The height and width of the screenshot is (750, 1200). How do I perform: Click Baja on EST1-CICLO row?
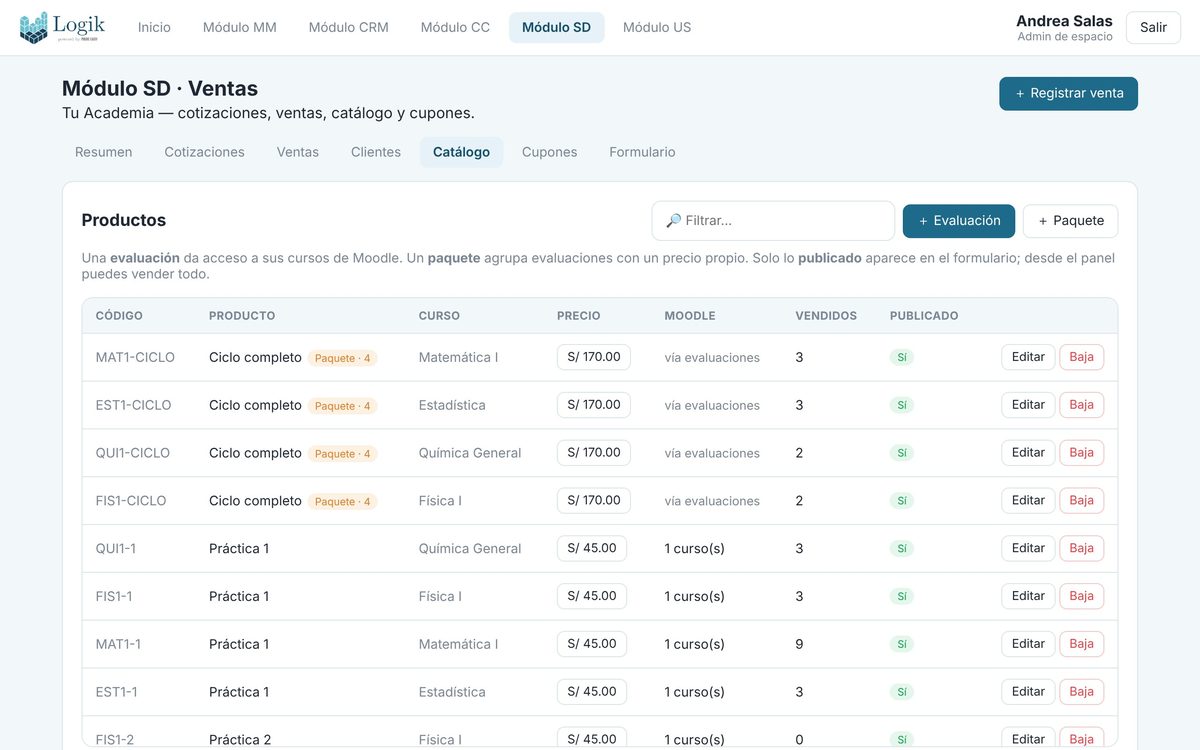pyautogui.click(x=1081, y=405)
